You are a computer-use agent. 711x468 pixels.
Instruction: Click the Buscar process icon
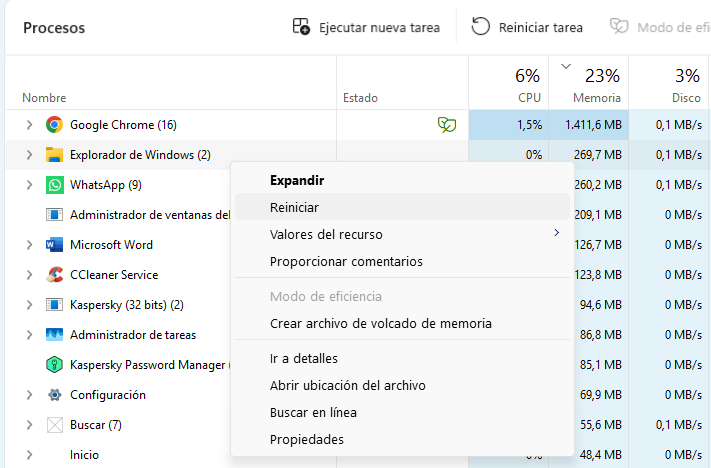(x=54, y=425)
